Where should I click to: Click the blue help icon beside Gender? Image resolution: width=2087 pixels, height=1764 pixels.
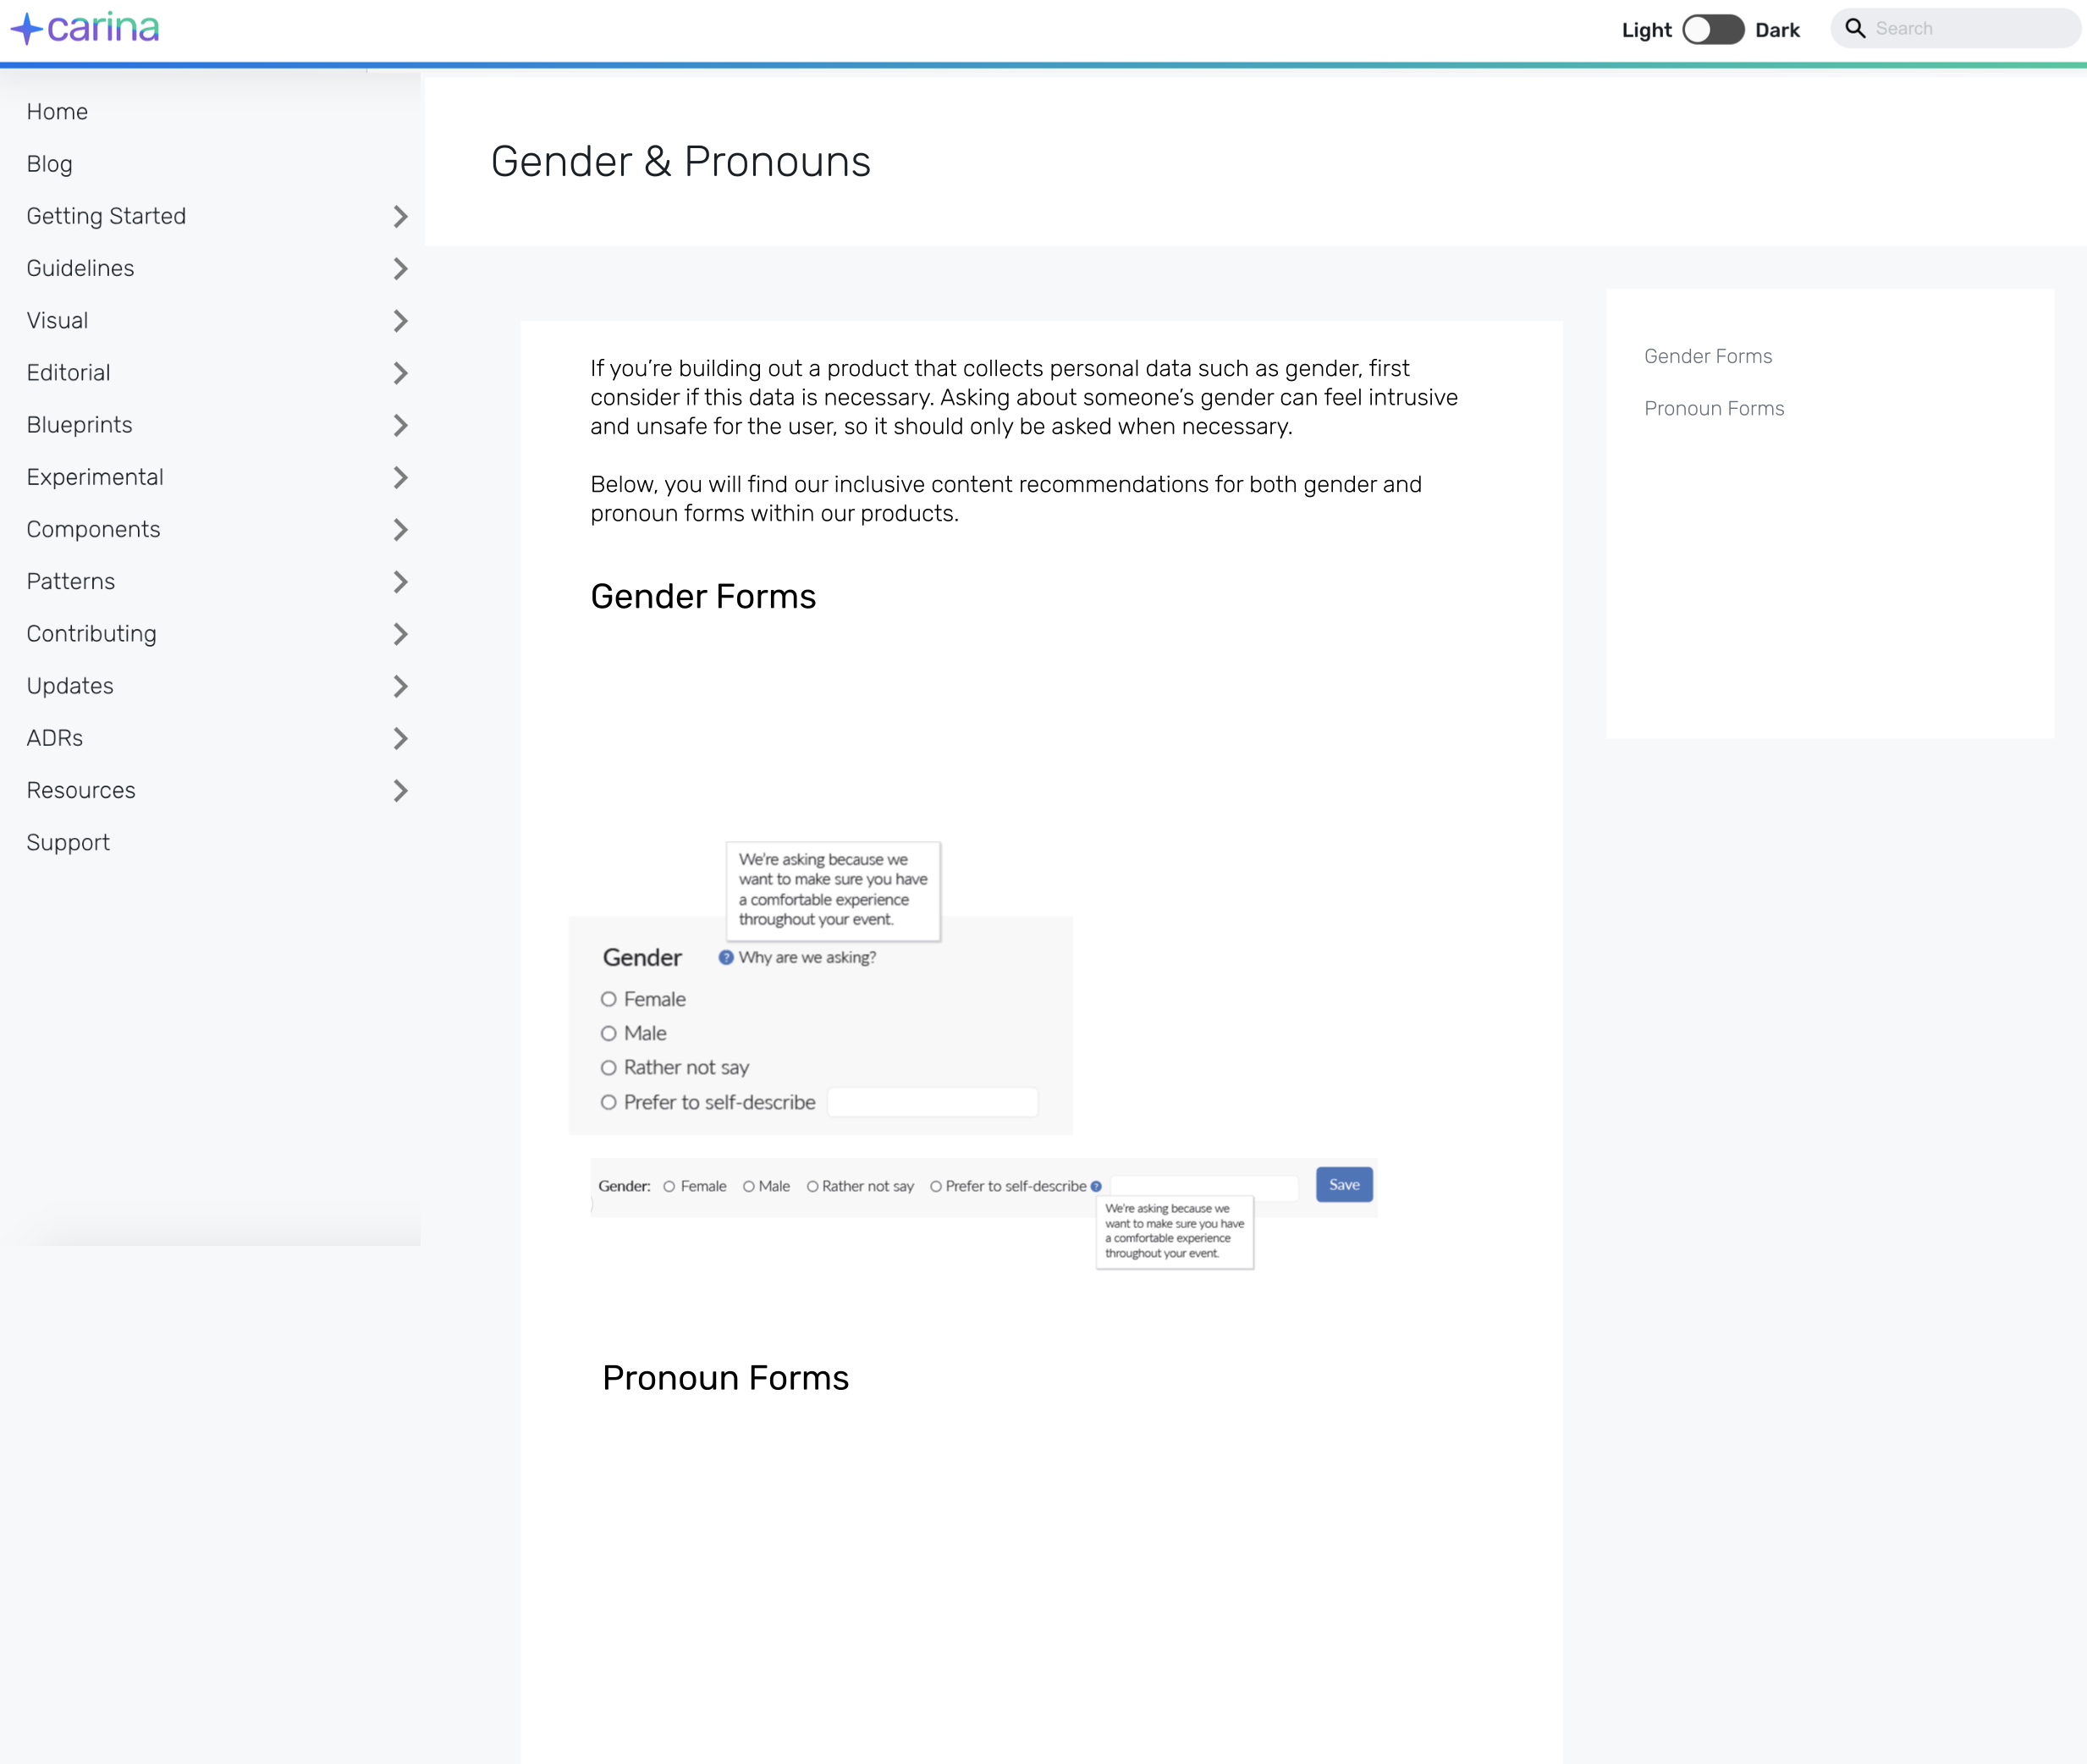726,957
